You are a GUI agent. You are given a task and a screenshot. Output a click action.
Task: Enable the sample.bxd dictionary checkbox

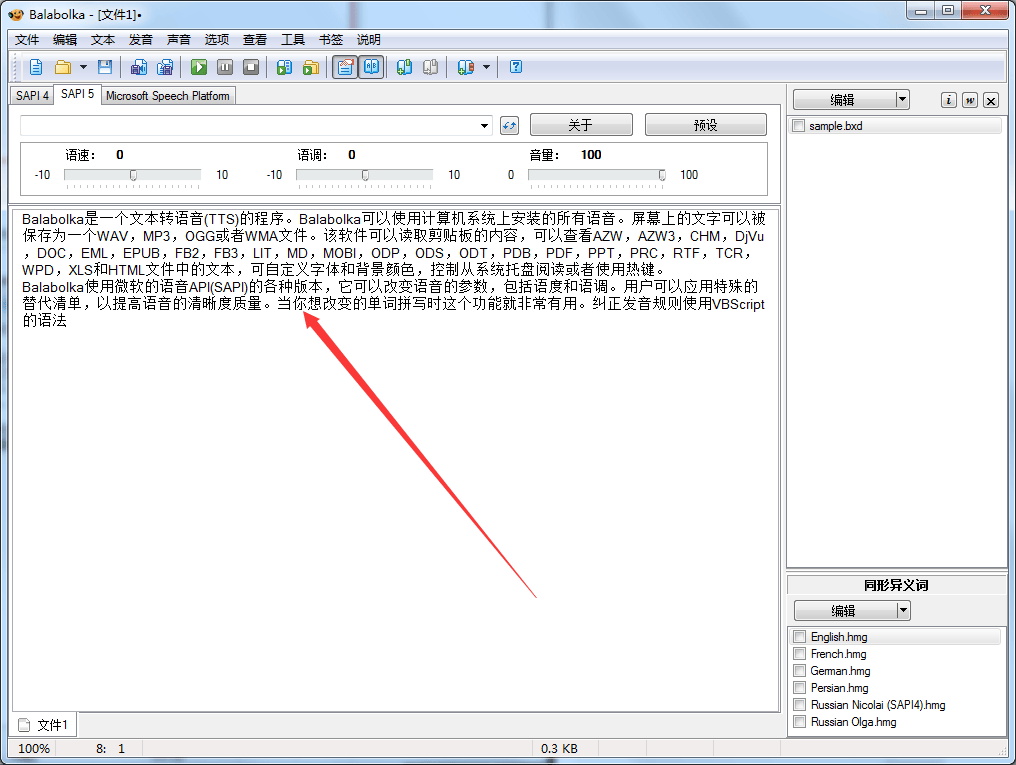tap(799, 126)
